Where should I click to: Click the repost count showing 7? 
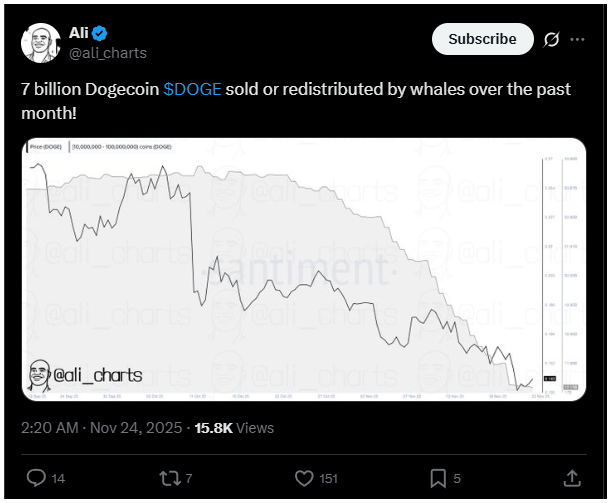(189, 478)
